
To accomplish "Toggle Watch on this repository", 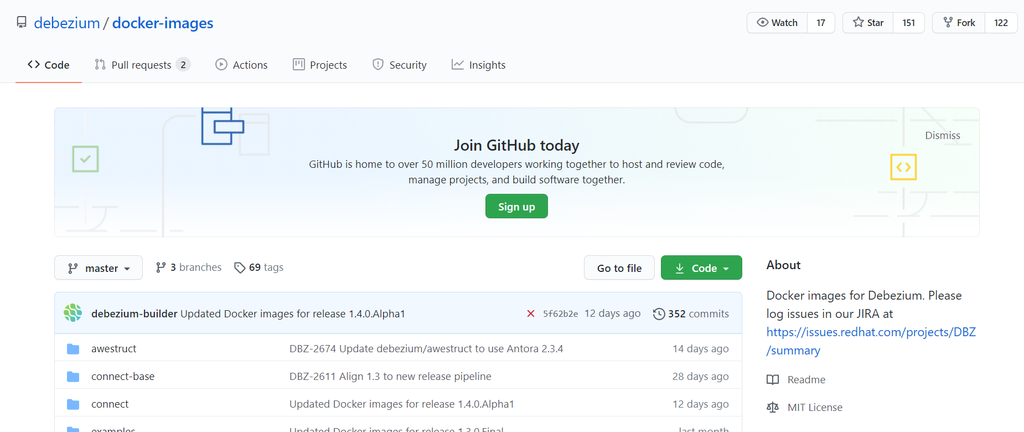I will [777, 23].
